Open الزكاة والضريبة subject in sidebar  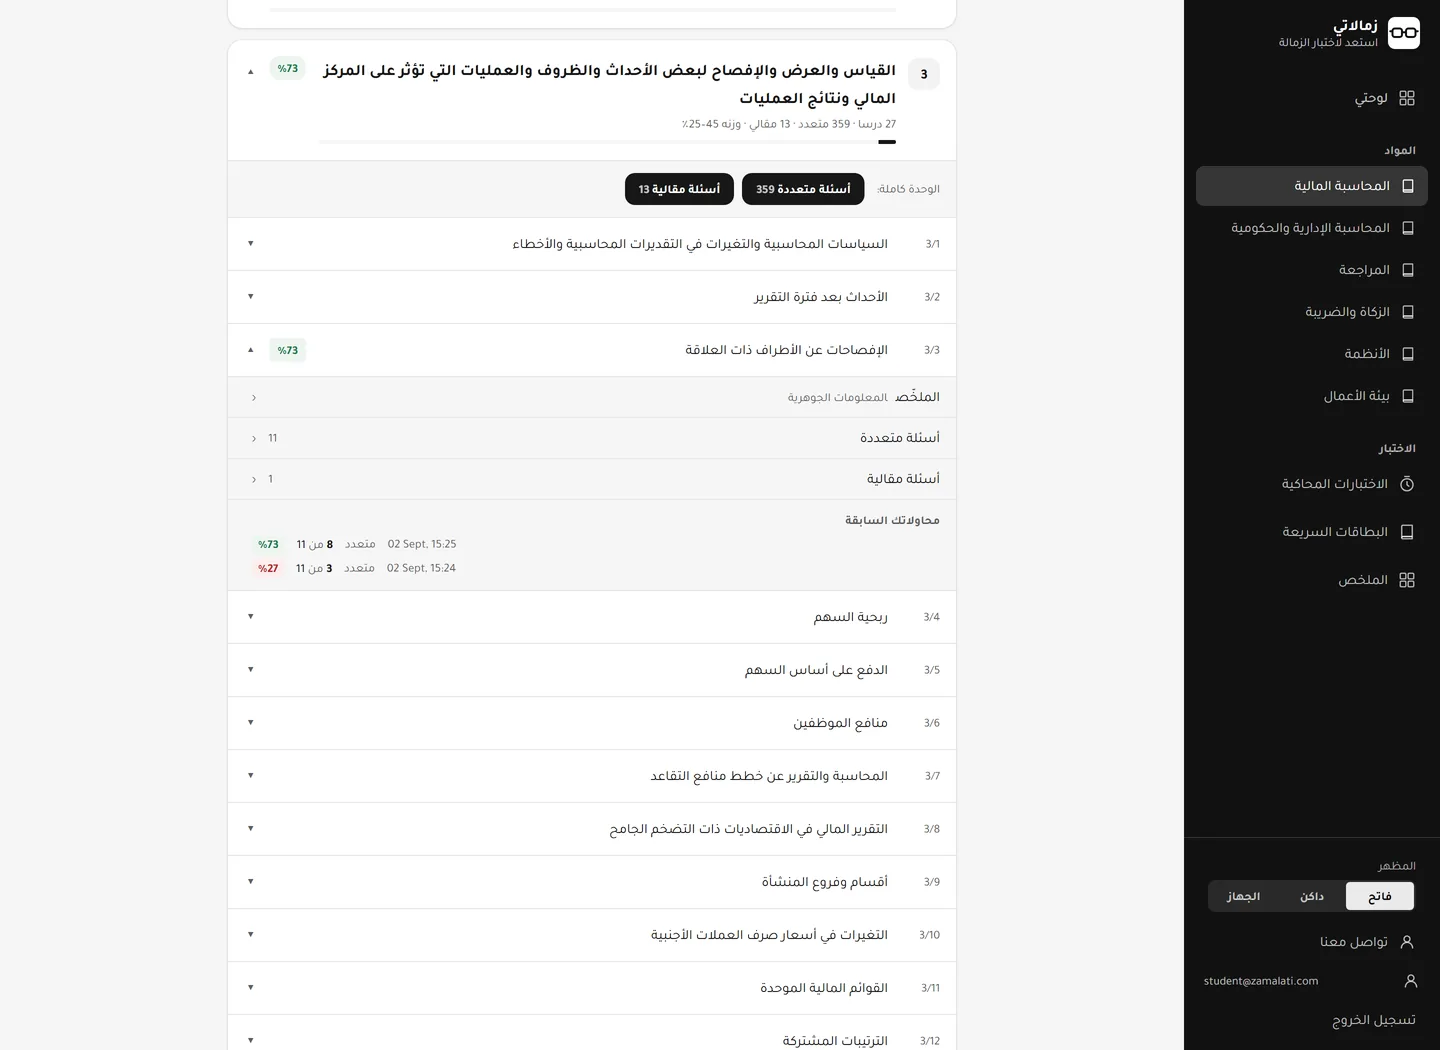click(x=1312, y=312)
